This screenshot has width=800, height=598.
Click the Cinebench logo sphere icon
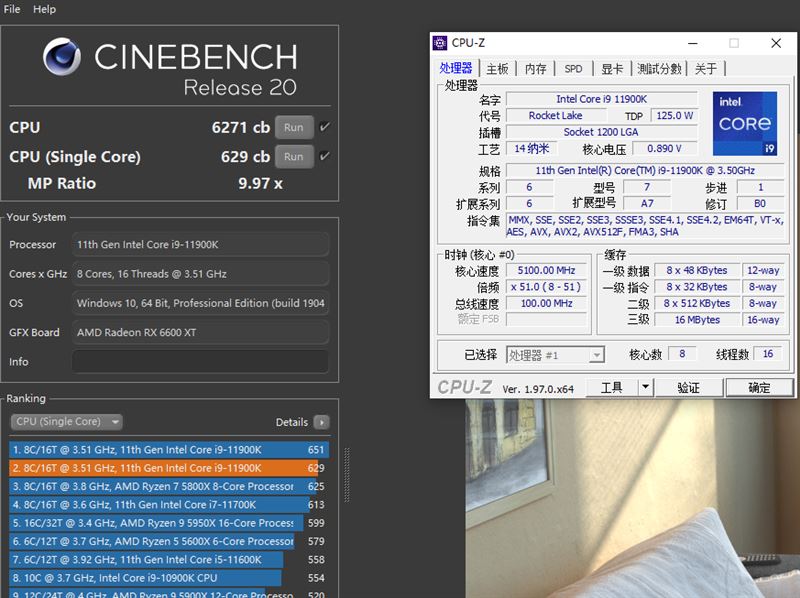tap(62, 56)
